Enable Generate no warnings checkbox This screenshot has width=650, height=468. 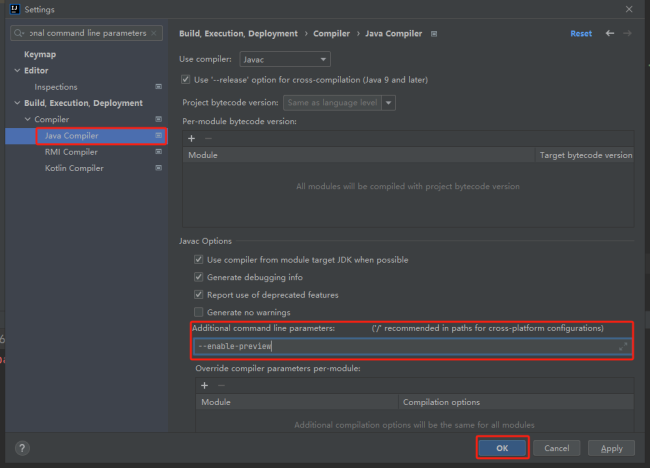[x=199, y=312]
